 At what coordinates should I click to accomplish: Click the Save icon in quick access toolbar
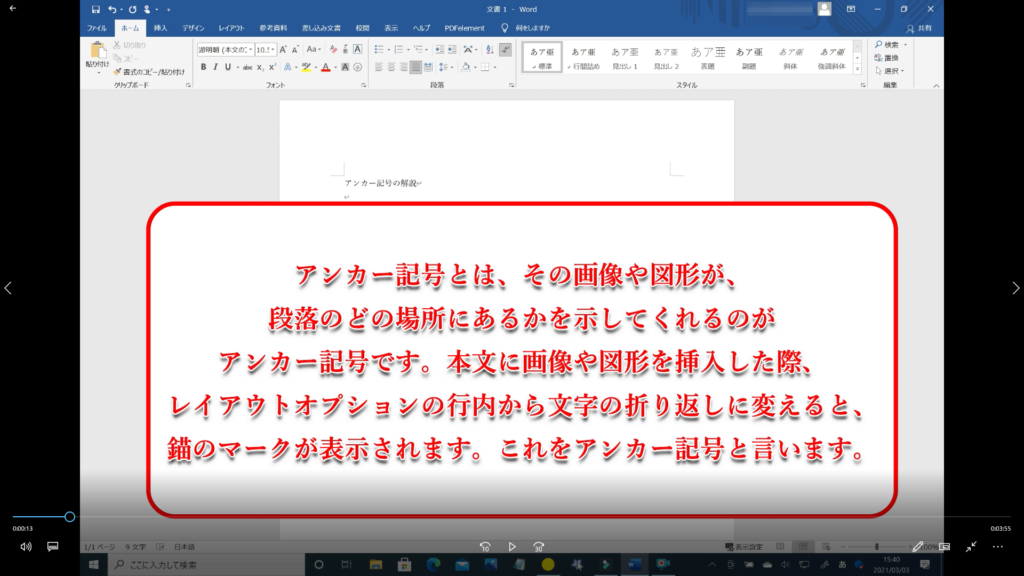(95, 9)
